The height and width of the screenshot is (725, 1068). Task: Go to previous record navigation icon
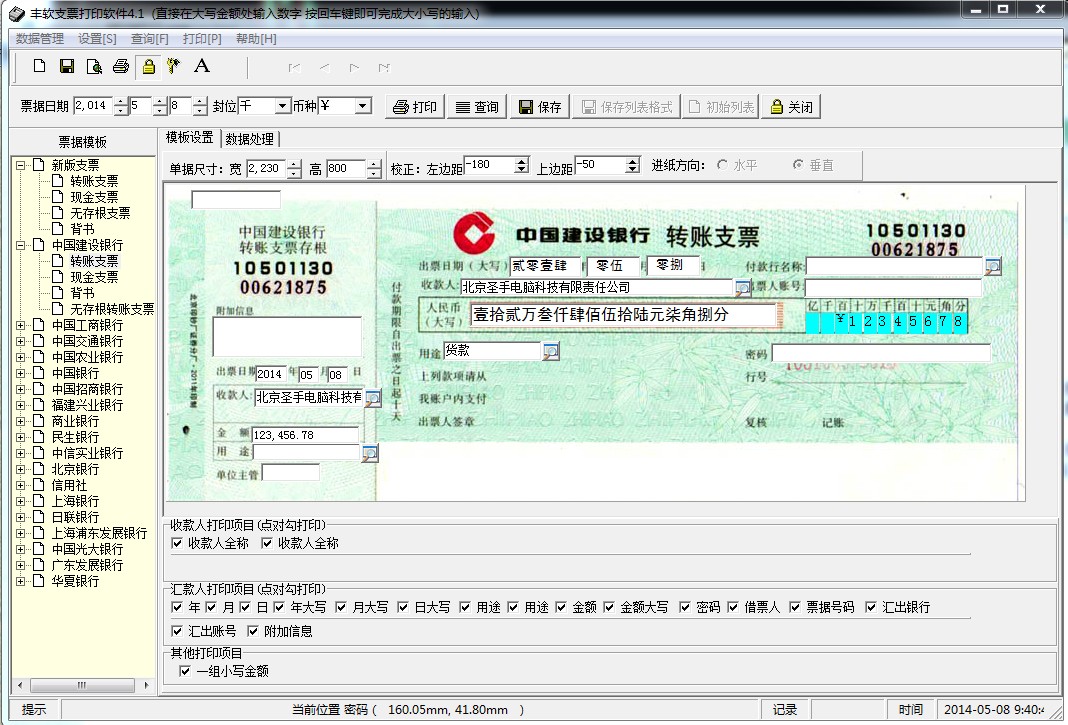(x=324, y=67)
